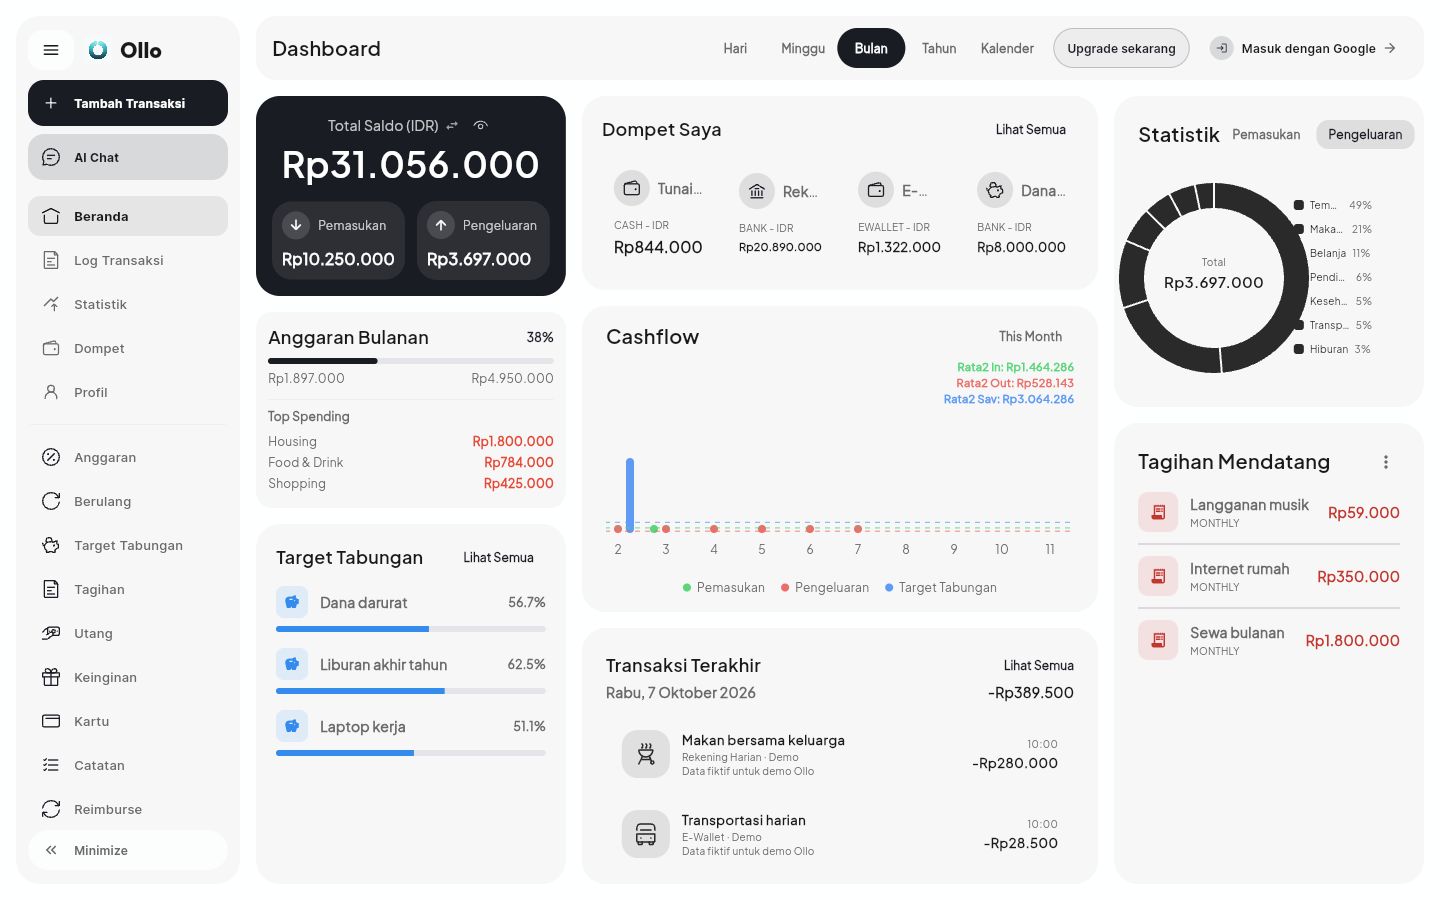Open Utang in the sidebar

128,633
